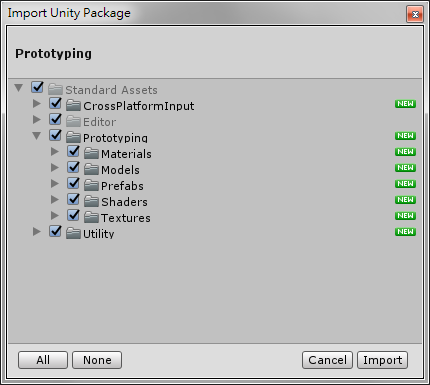Select the 'Editor' folder label
Screen dimensions: 430x385
pos(100,122)
